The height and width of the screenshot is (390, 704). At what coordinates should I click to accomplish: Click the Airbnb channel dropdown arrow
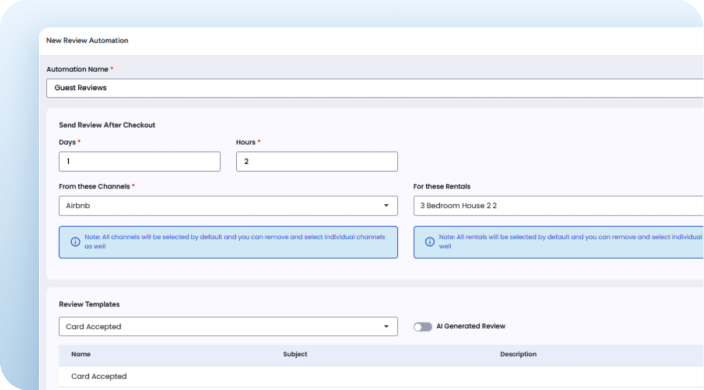386,206
